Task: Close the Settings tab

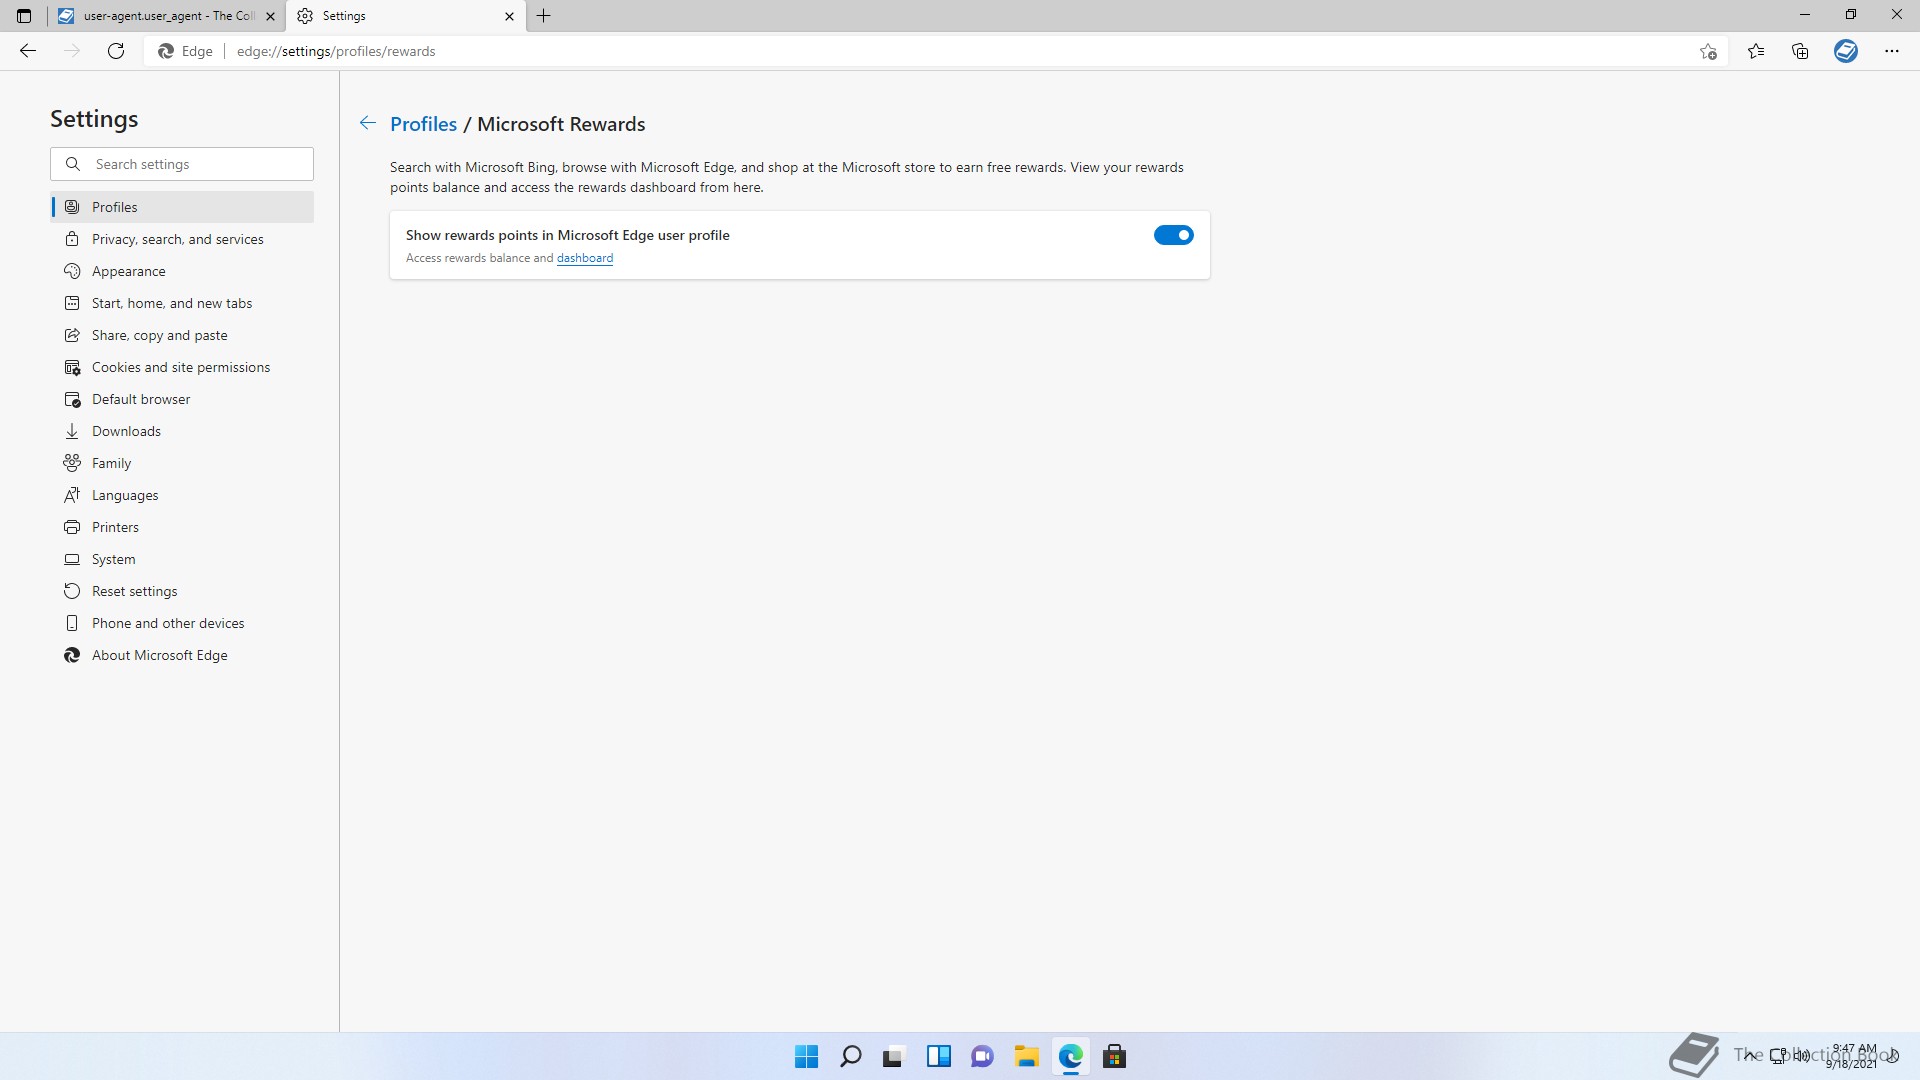Action: pyautogui.click(x=509, y=16)
